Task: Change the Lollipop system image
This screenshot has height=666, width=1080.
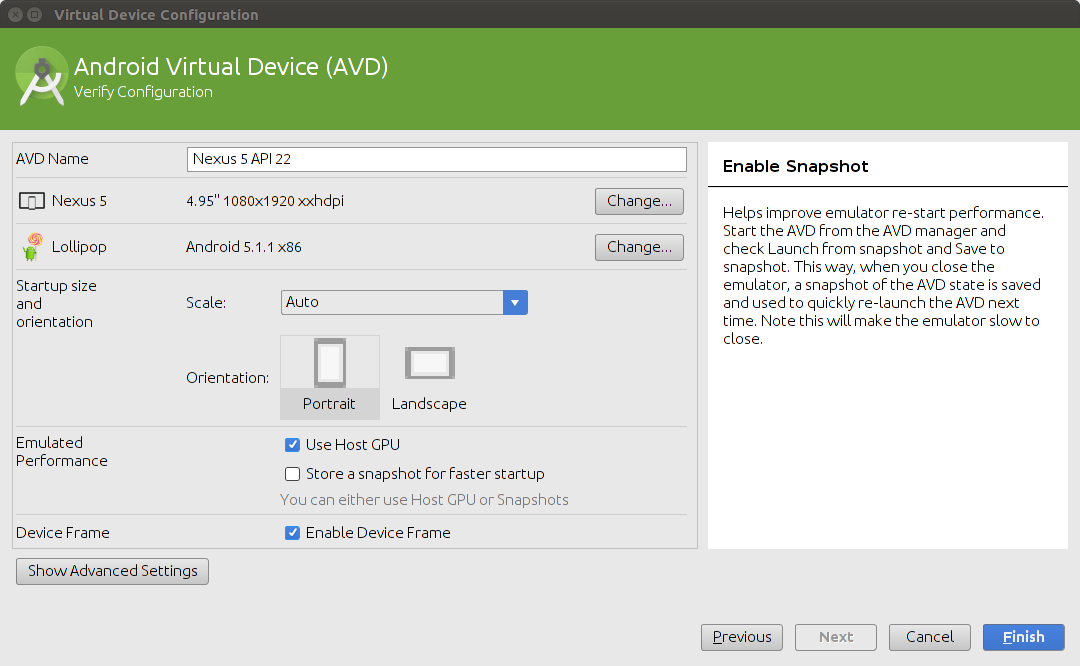Action: tap(639, 247)
